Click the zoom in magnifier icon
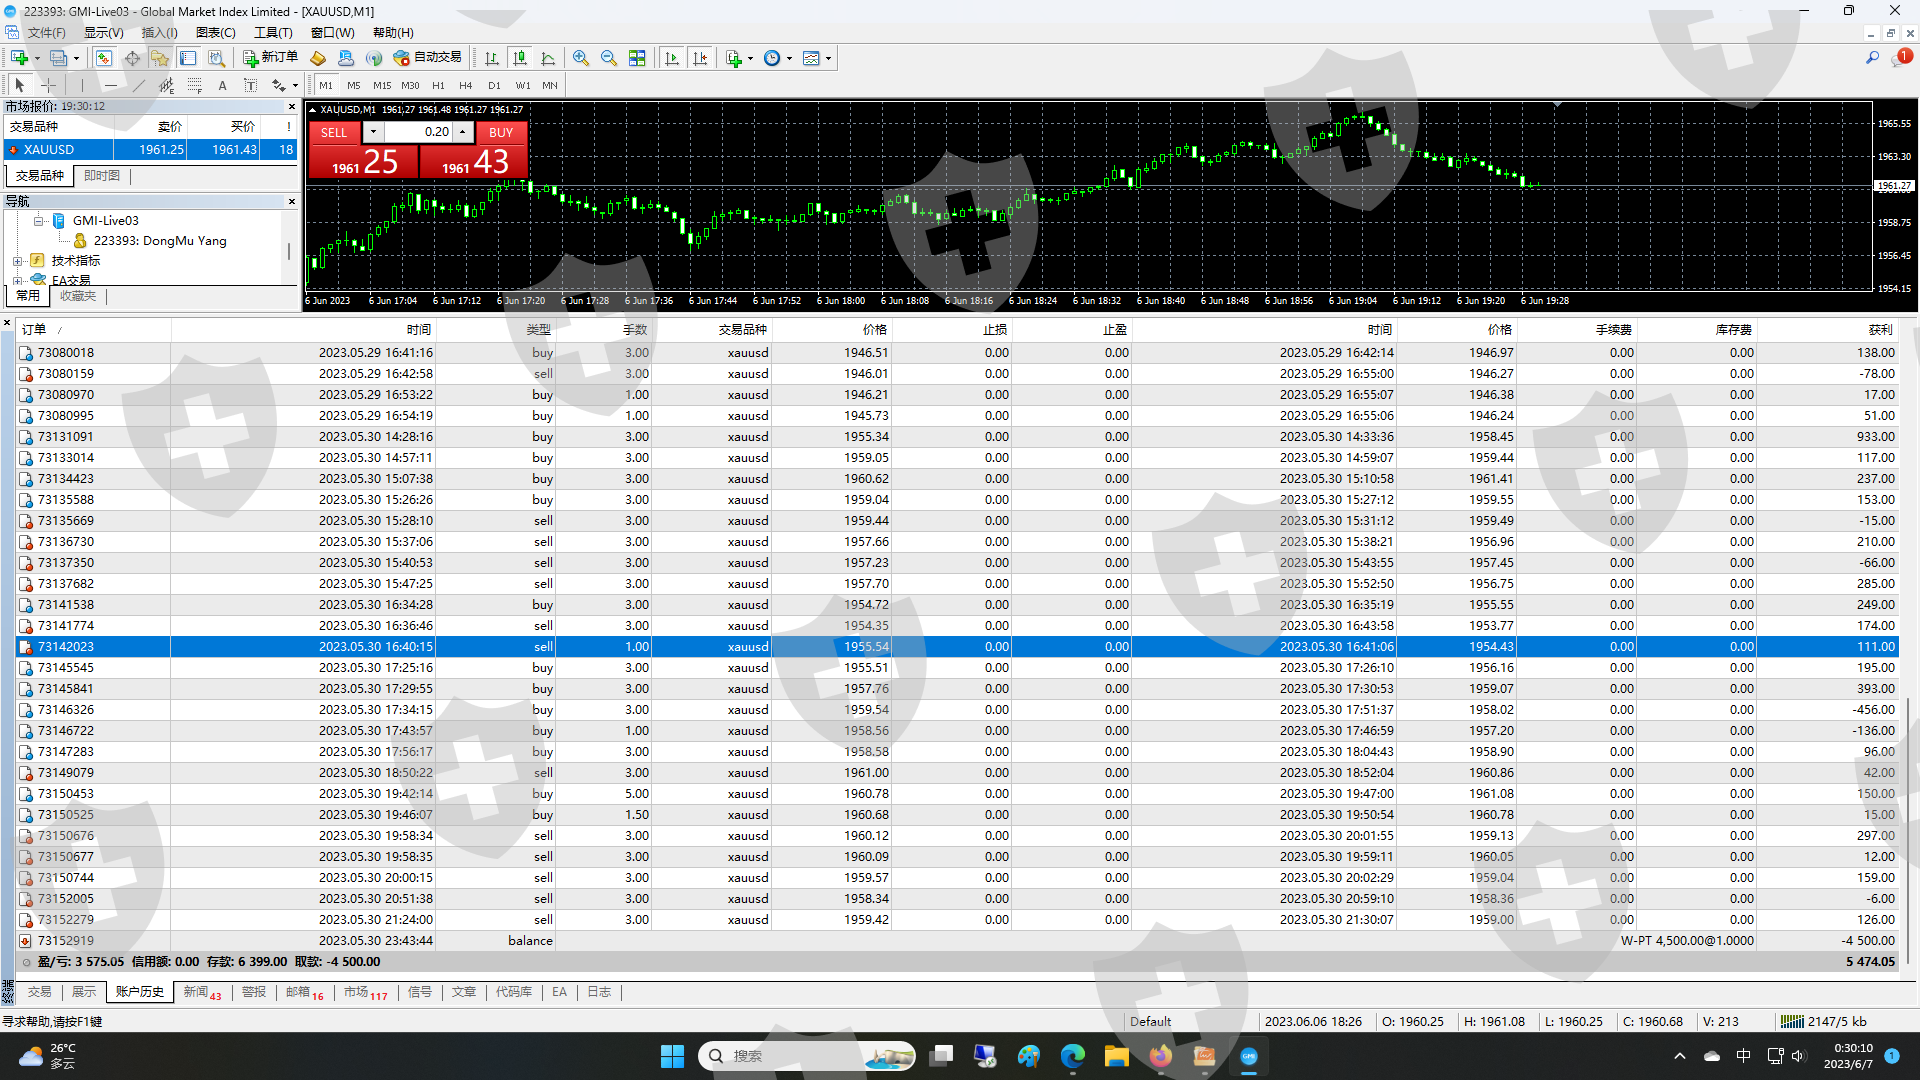This screenshot has height=1080, width=1920. 580,58
